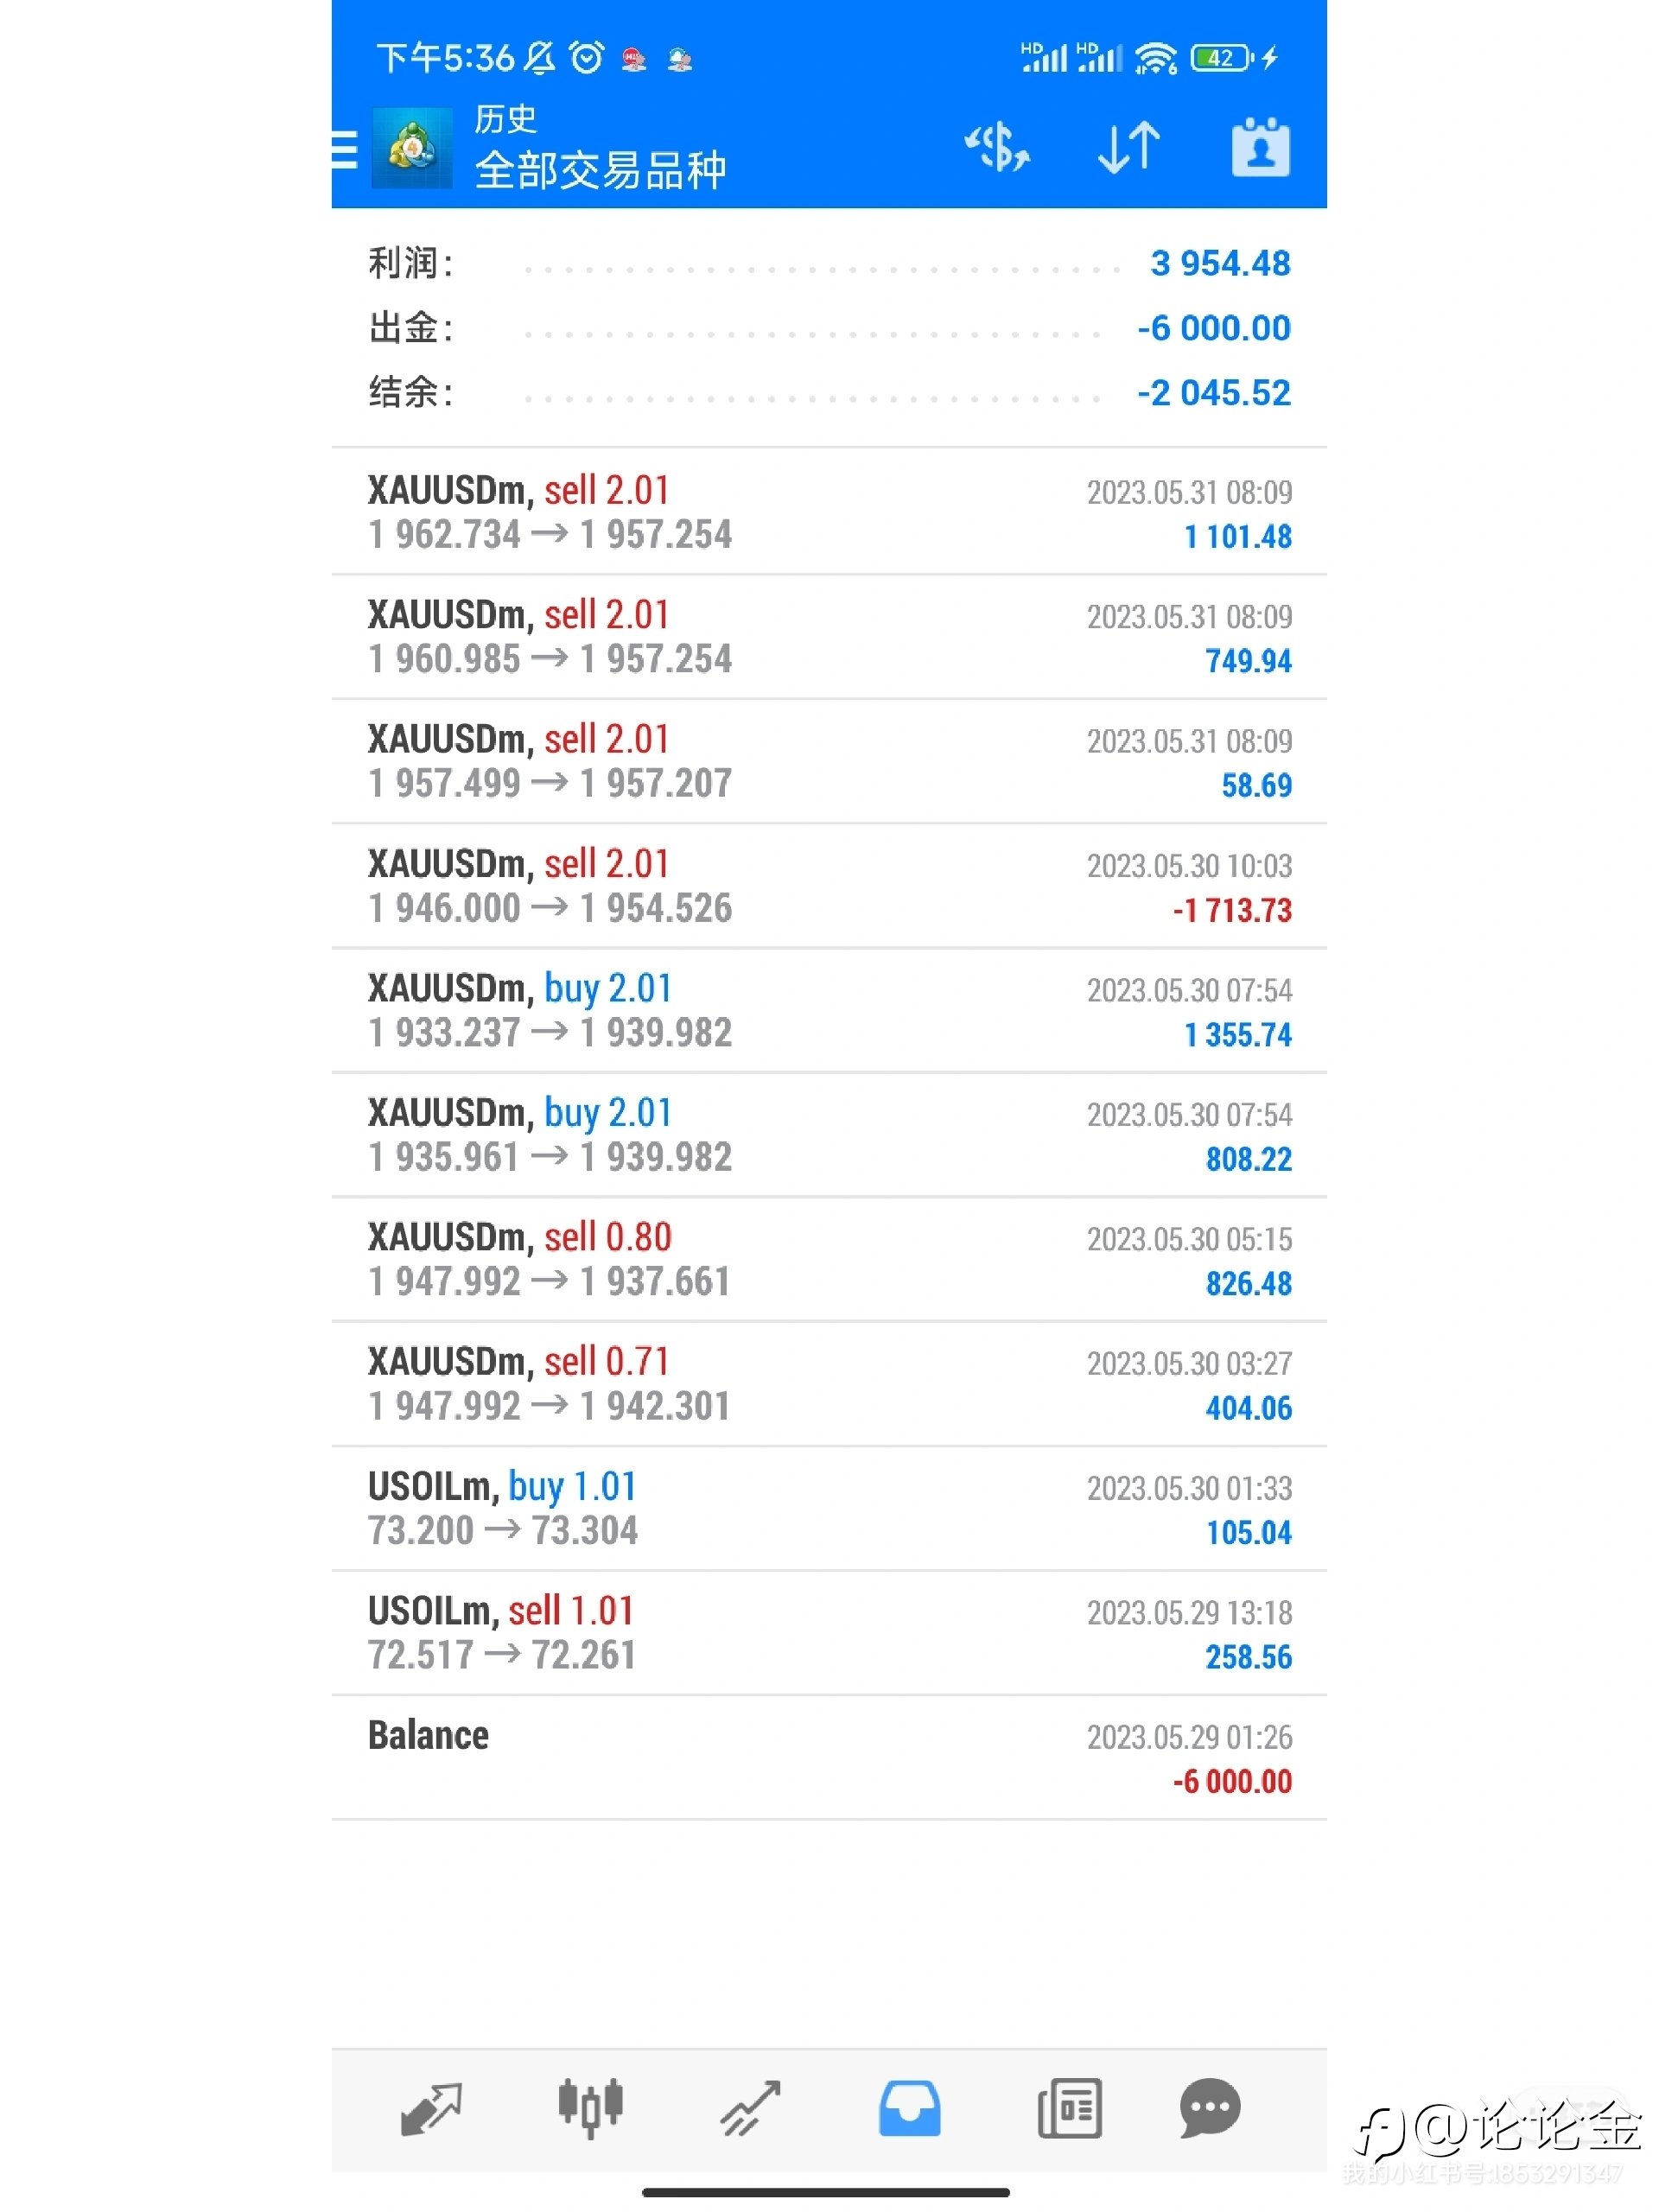Expand the losing trade -1 713.73

point(829,886)
